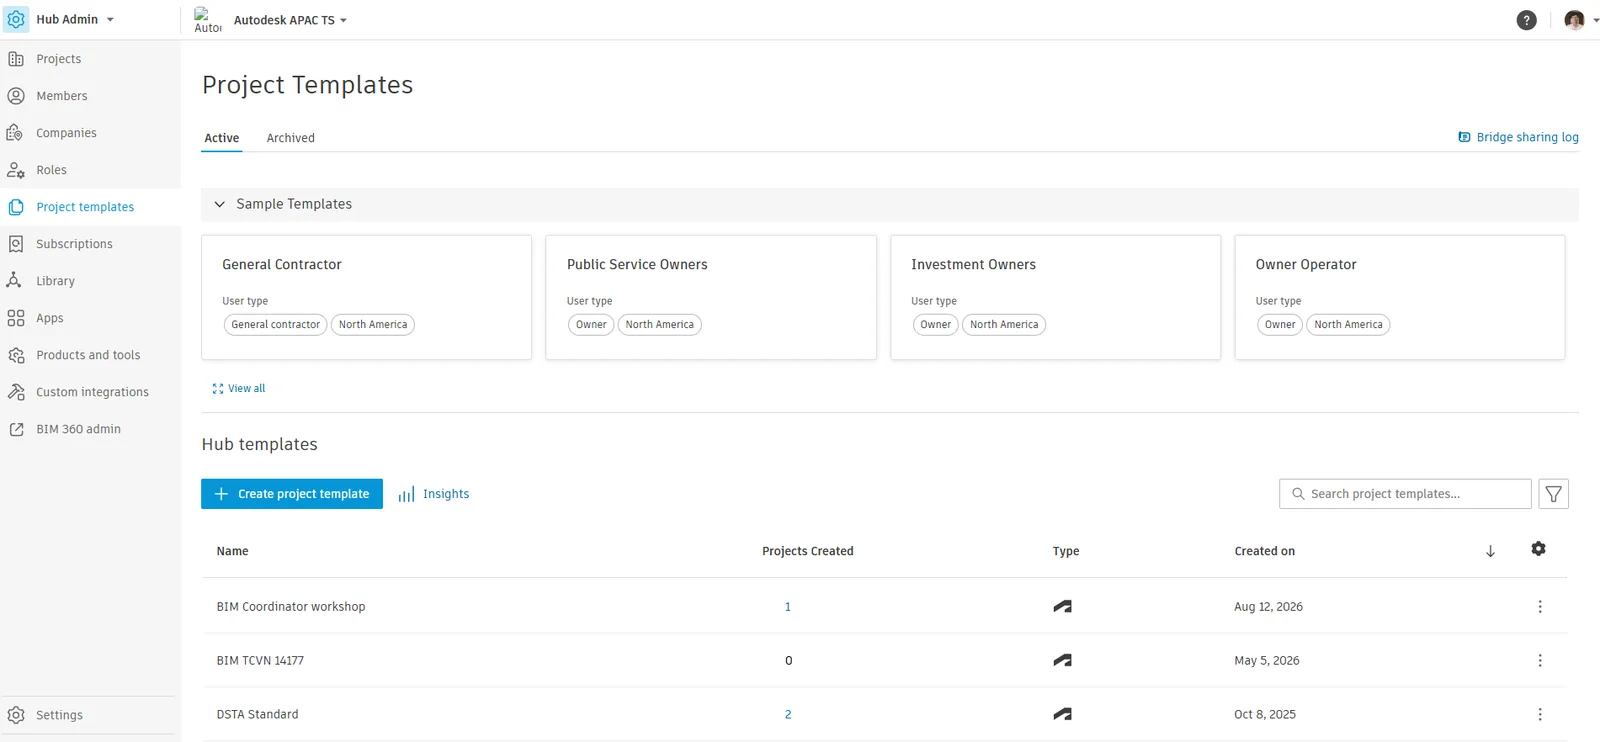Click the Settings gear icon in sidebar

(16, 715)
